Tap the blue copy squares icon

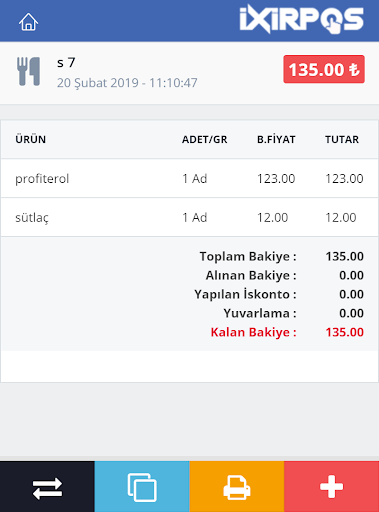(x=142, y=487)
